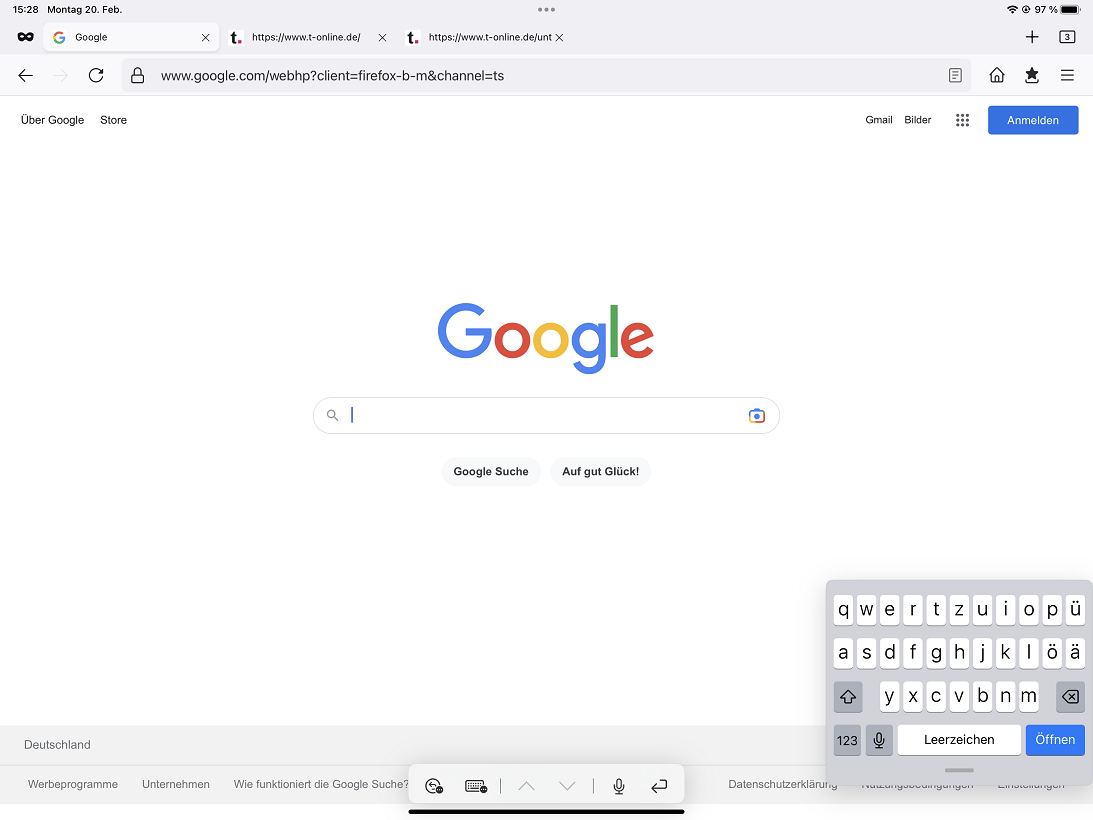Image resolution: width=1093 pixels, height=820 pixels.
Task: Tap the backspace key on keyboard
Action: pos(1070,697)
